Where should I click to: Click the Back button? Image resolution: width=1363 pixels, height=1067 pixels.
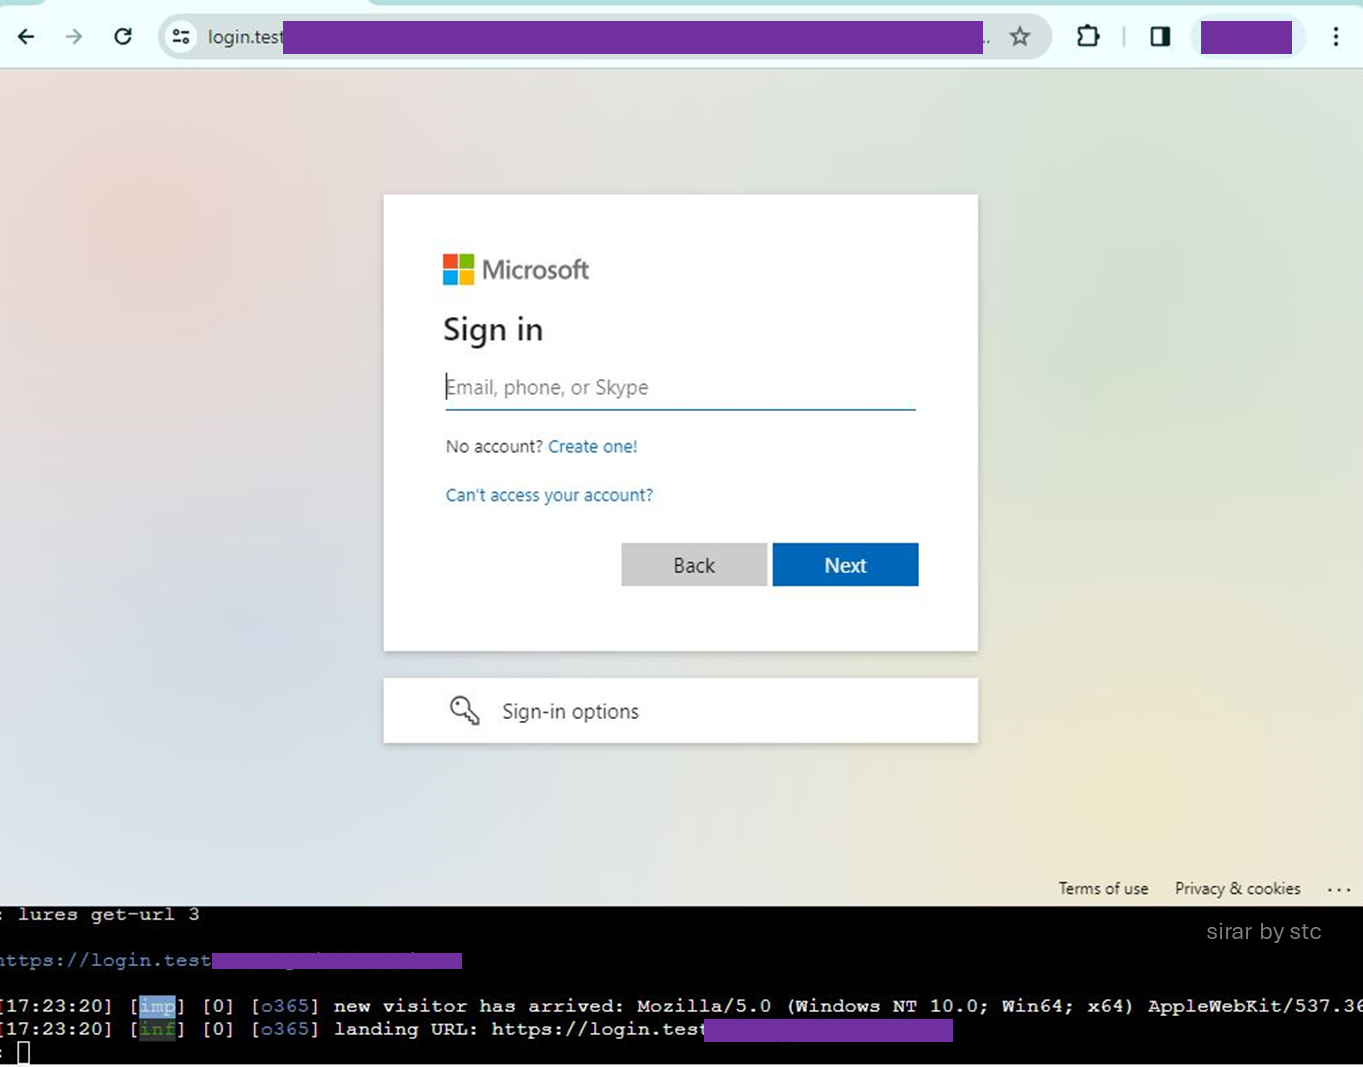tap(694, 565)
